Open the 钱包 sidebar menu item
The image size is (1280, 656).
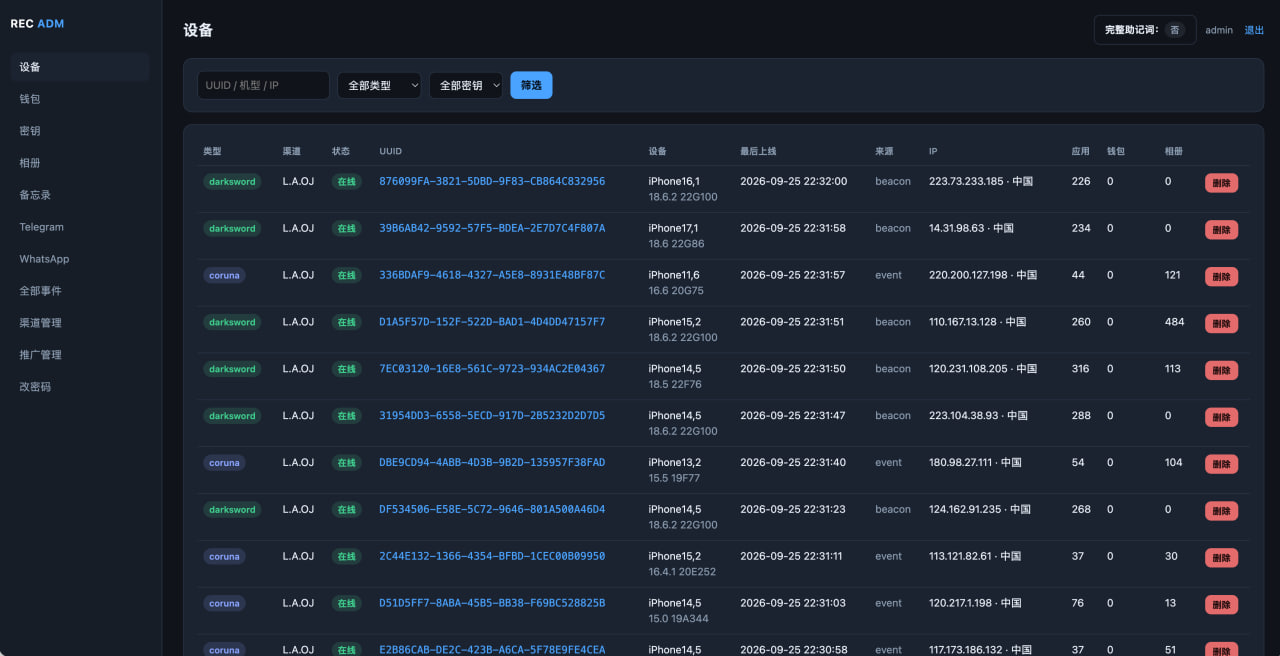coord(80,99)
